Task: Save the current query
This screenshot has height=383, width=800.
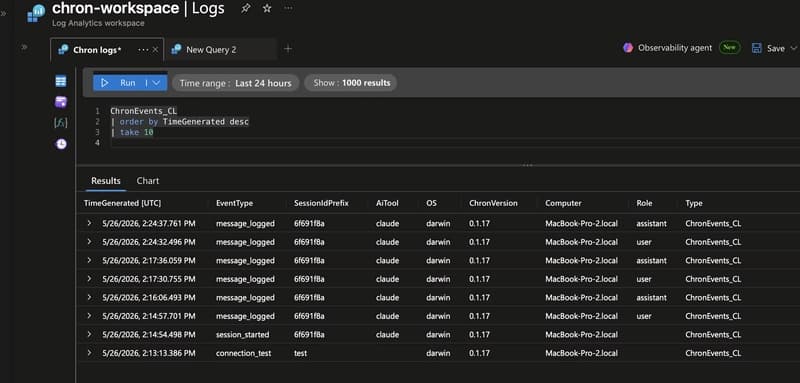Action: (x=768, y=48)
